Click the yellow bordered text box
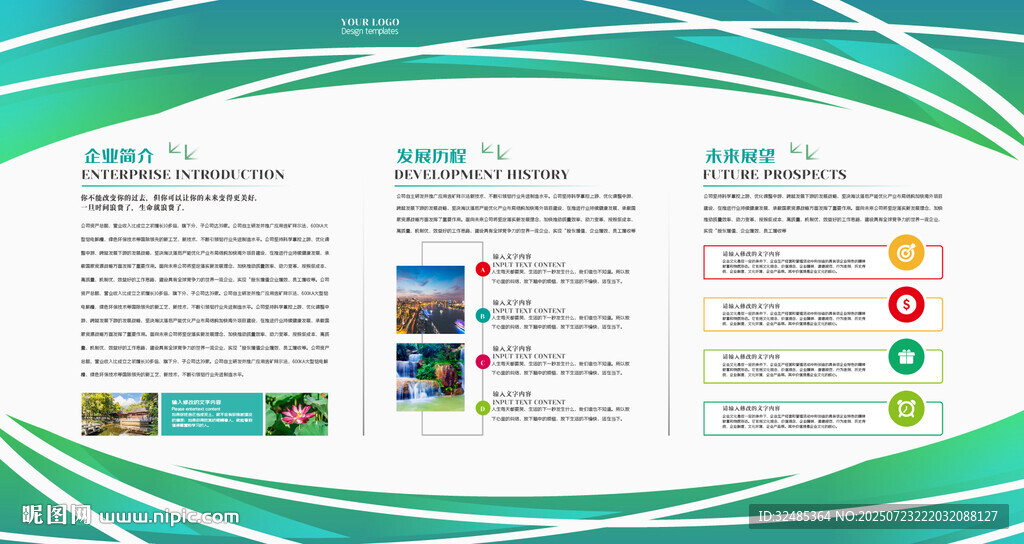This screenshot has width=1024, height=544. pyautogui.click(x=823, y=314)
